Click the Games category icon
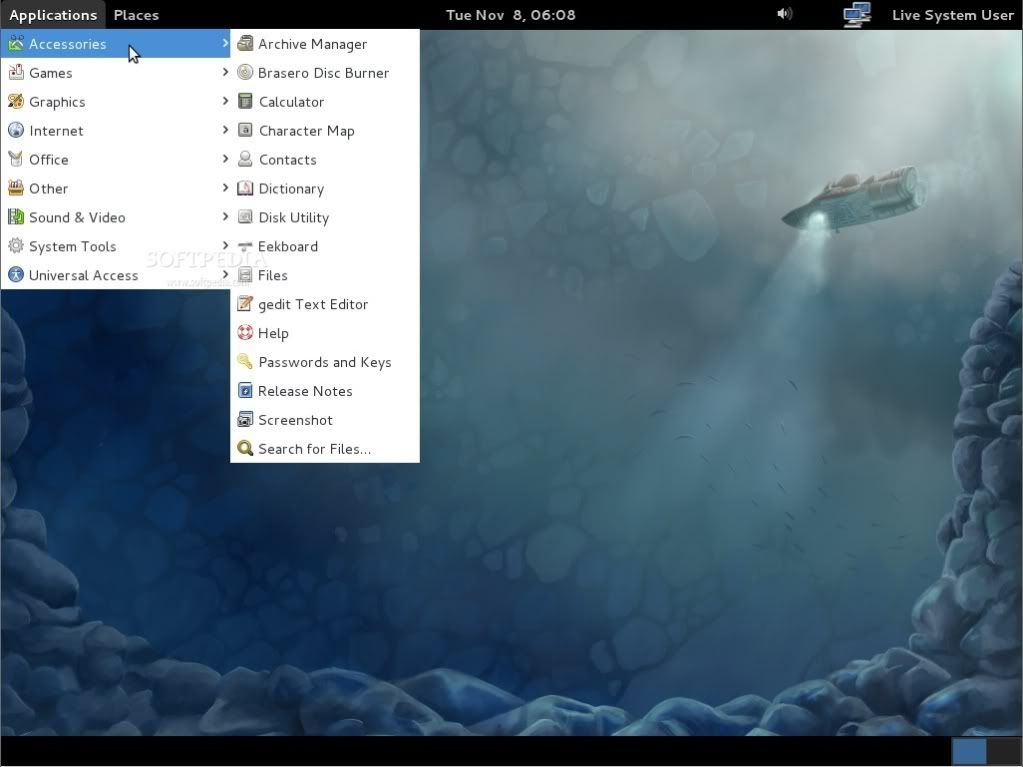The height and width of the screenshot is (767, 1023). pyautogui.click(x=16, y=72)
